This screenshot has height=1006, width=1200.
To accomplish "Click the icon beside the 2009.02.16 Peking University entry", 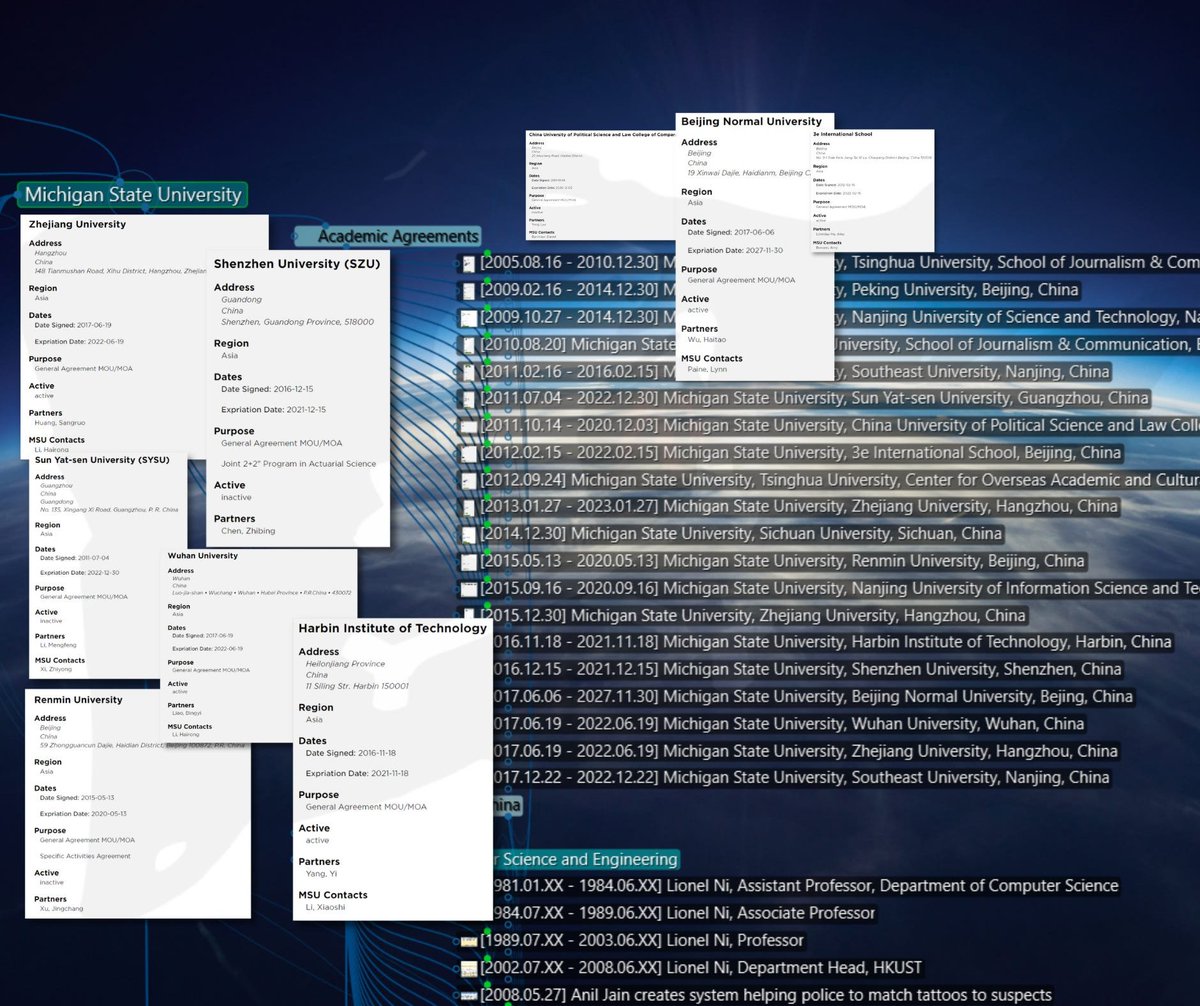I will pos(468,291).
